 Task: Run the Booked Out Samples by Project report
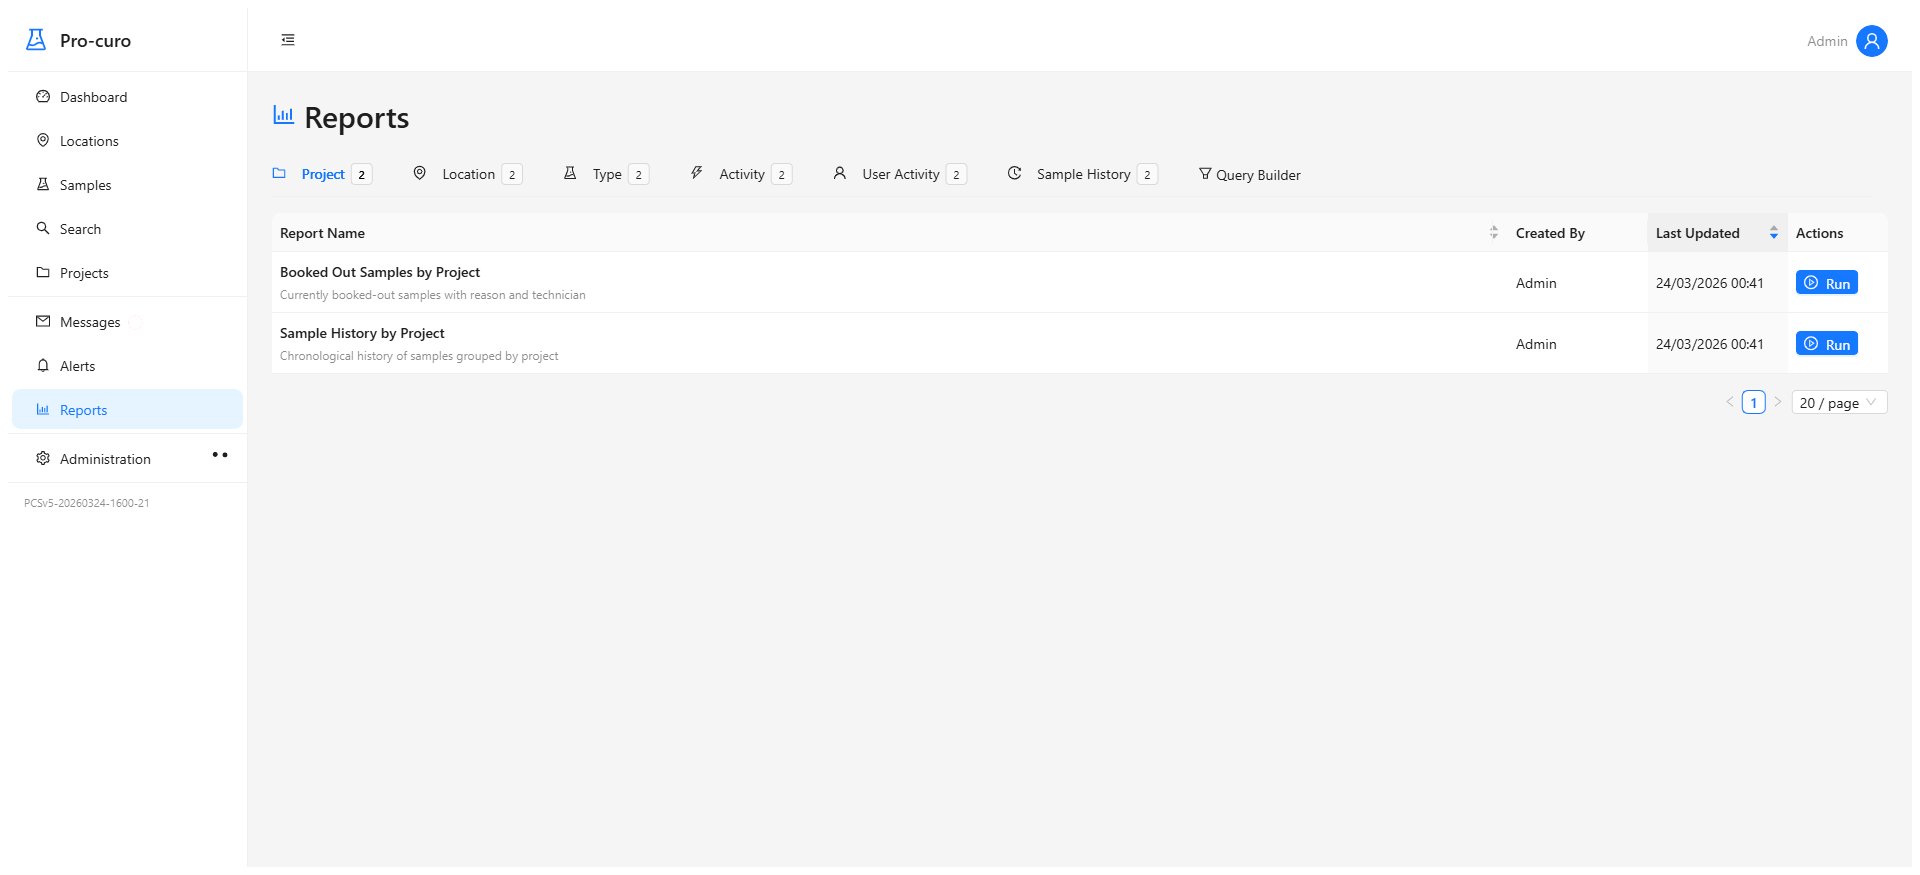[x=1826, y=283]
